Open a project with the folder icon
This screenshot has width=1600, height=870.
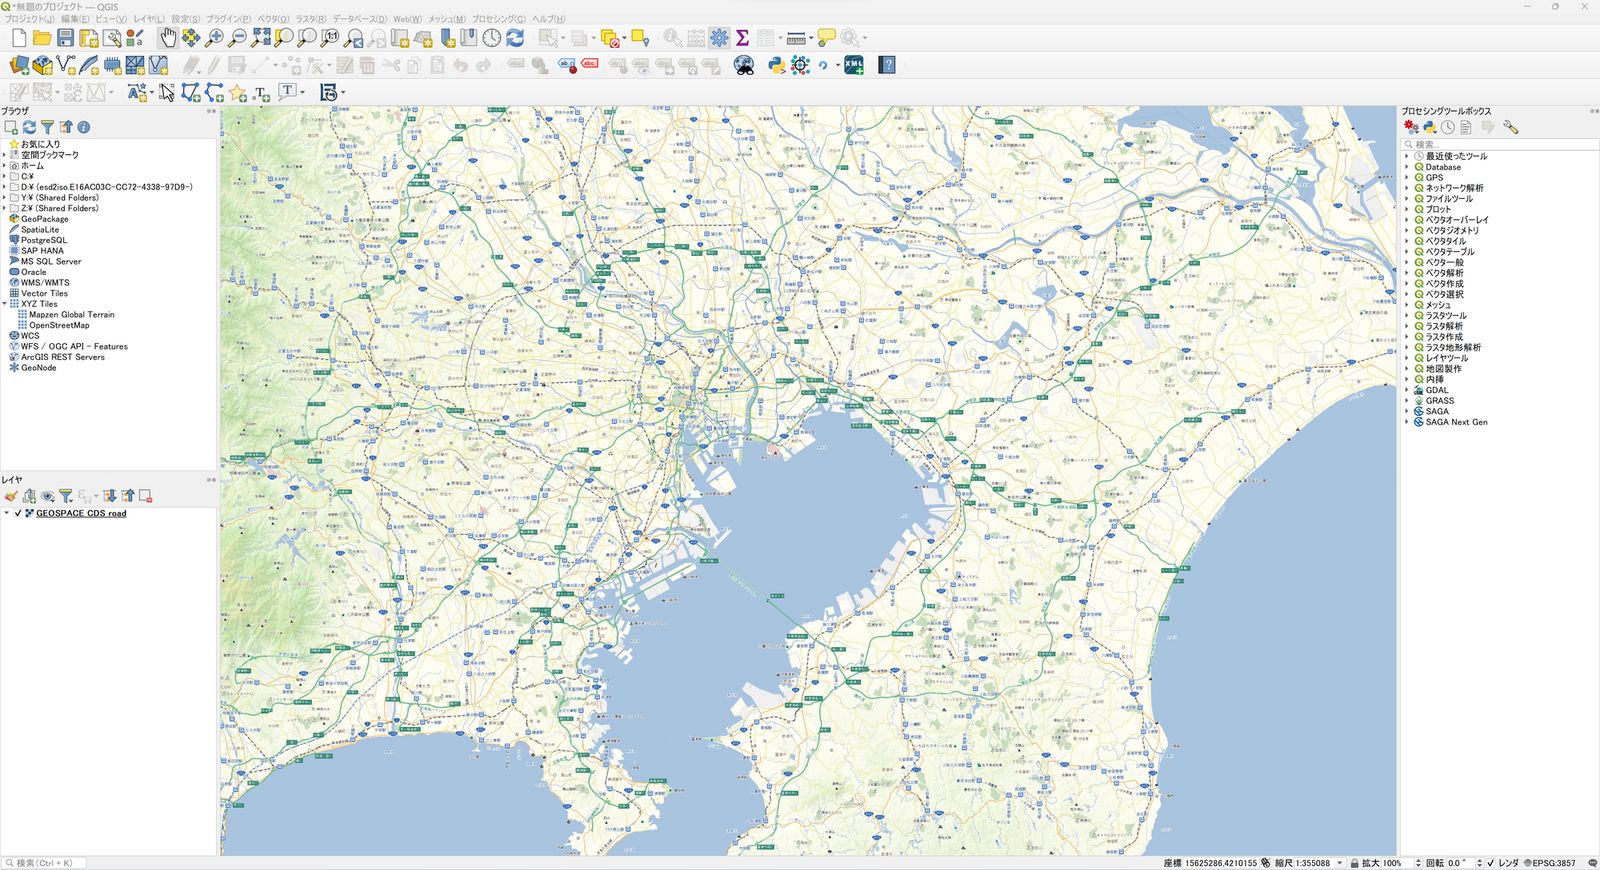[x=42, y=38]
